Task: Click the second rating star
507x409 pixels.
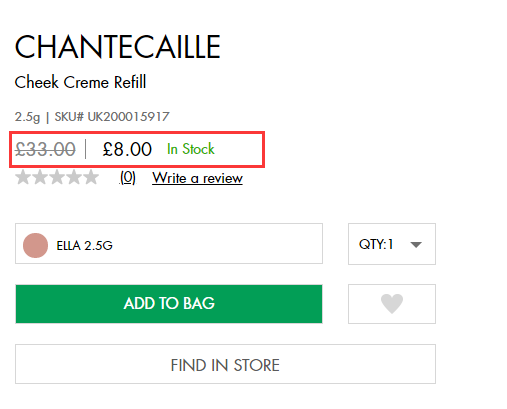Action: pos(40,177)
